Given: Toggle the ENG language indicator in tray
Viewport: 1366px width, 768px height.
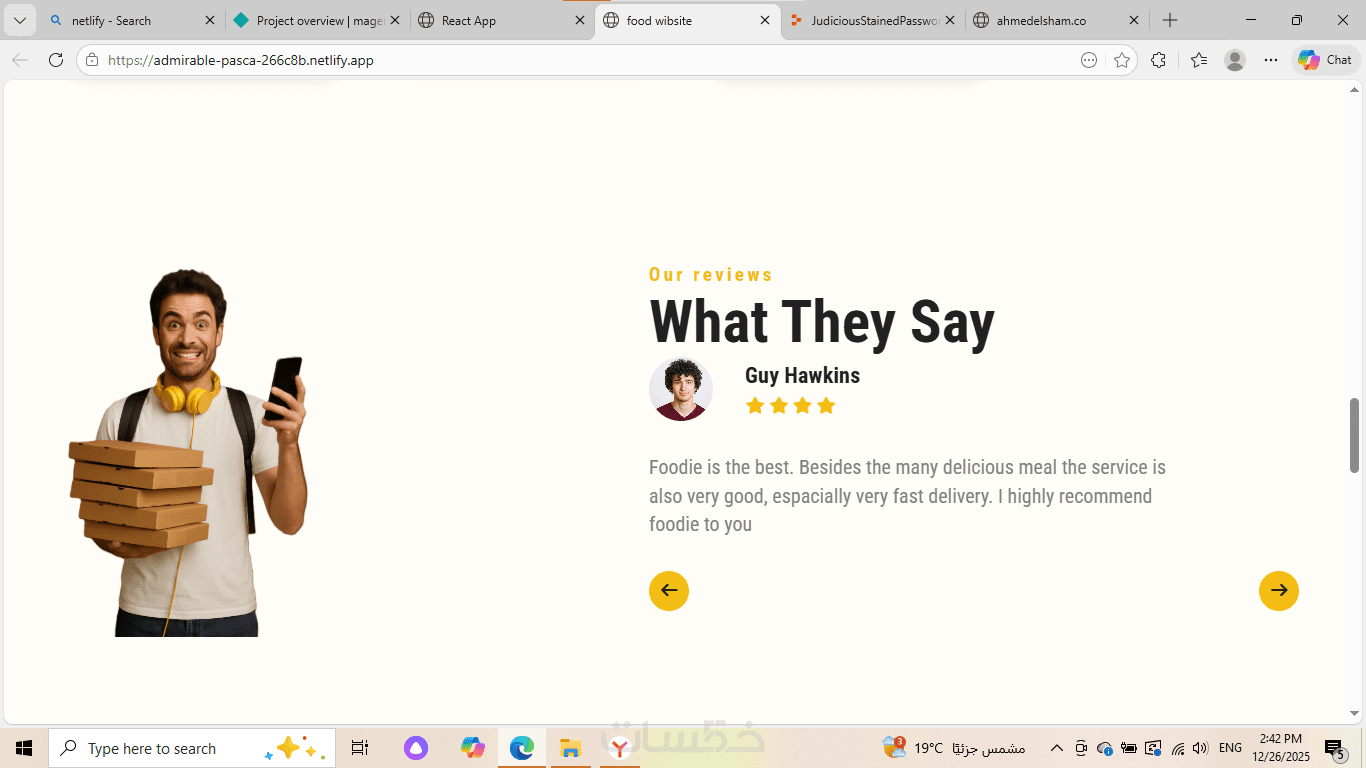Looking at the screenshot, I should point(1230,748).
